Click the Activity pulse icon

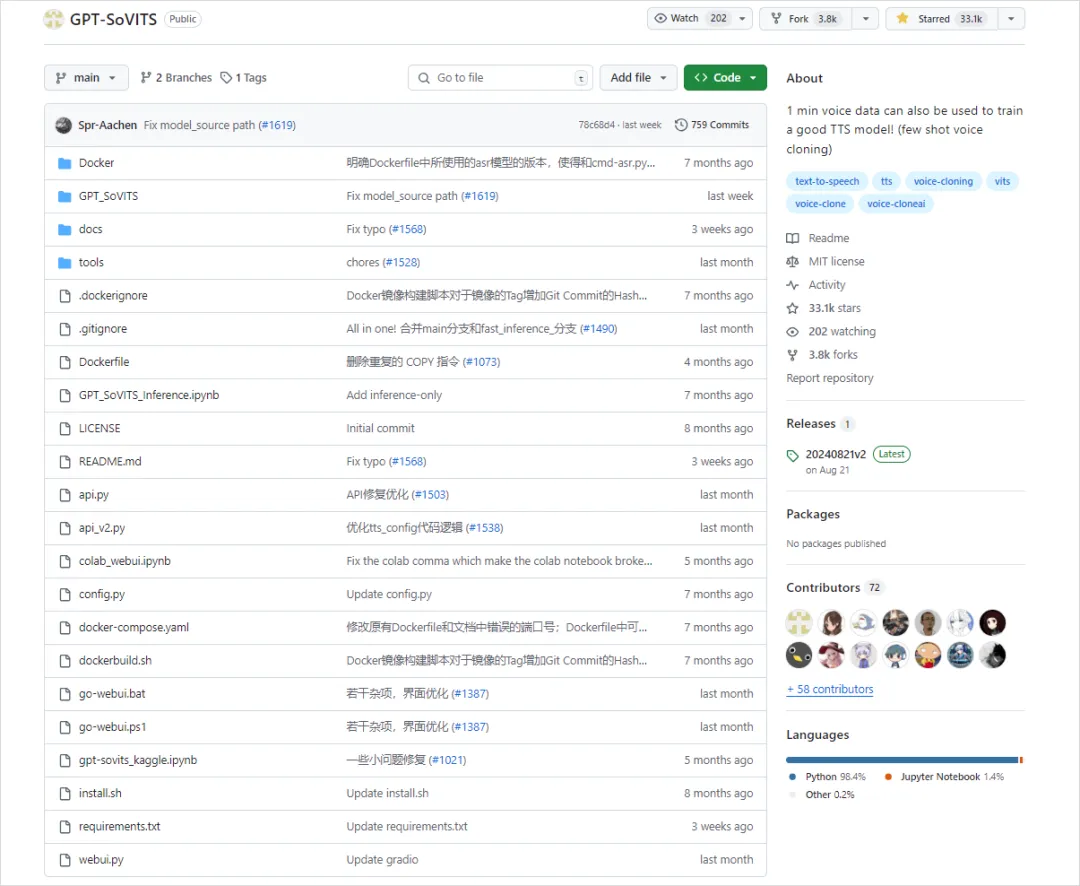pyautogui.click(x=793, y=285)
